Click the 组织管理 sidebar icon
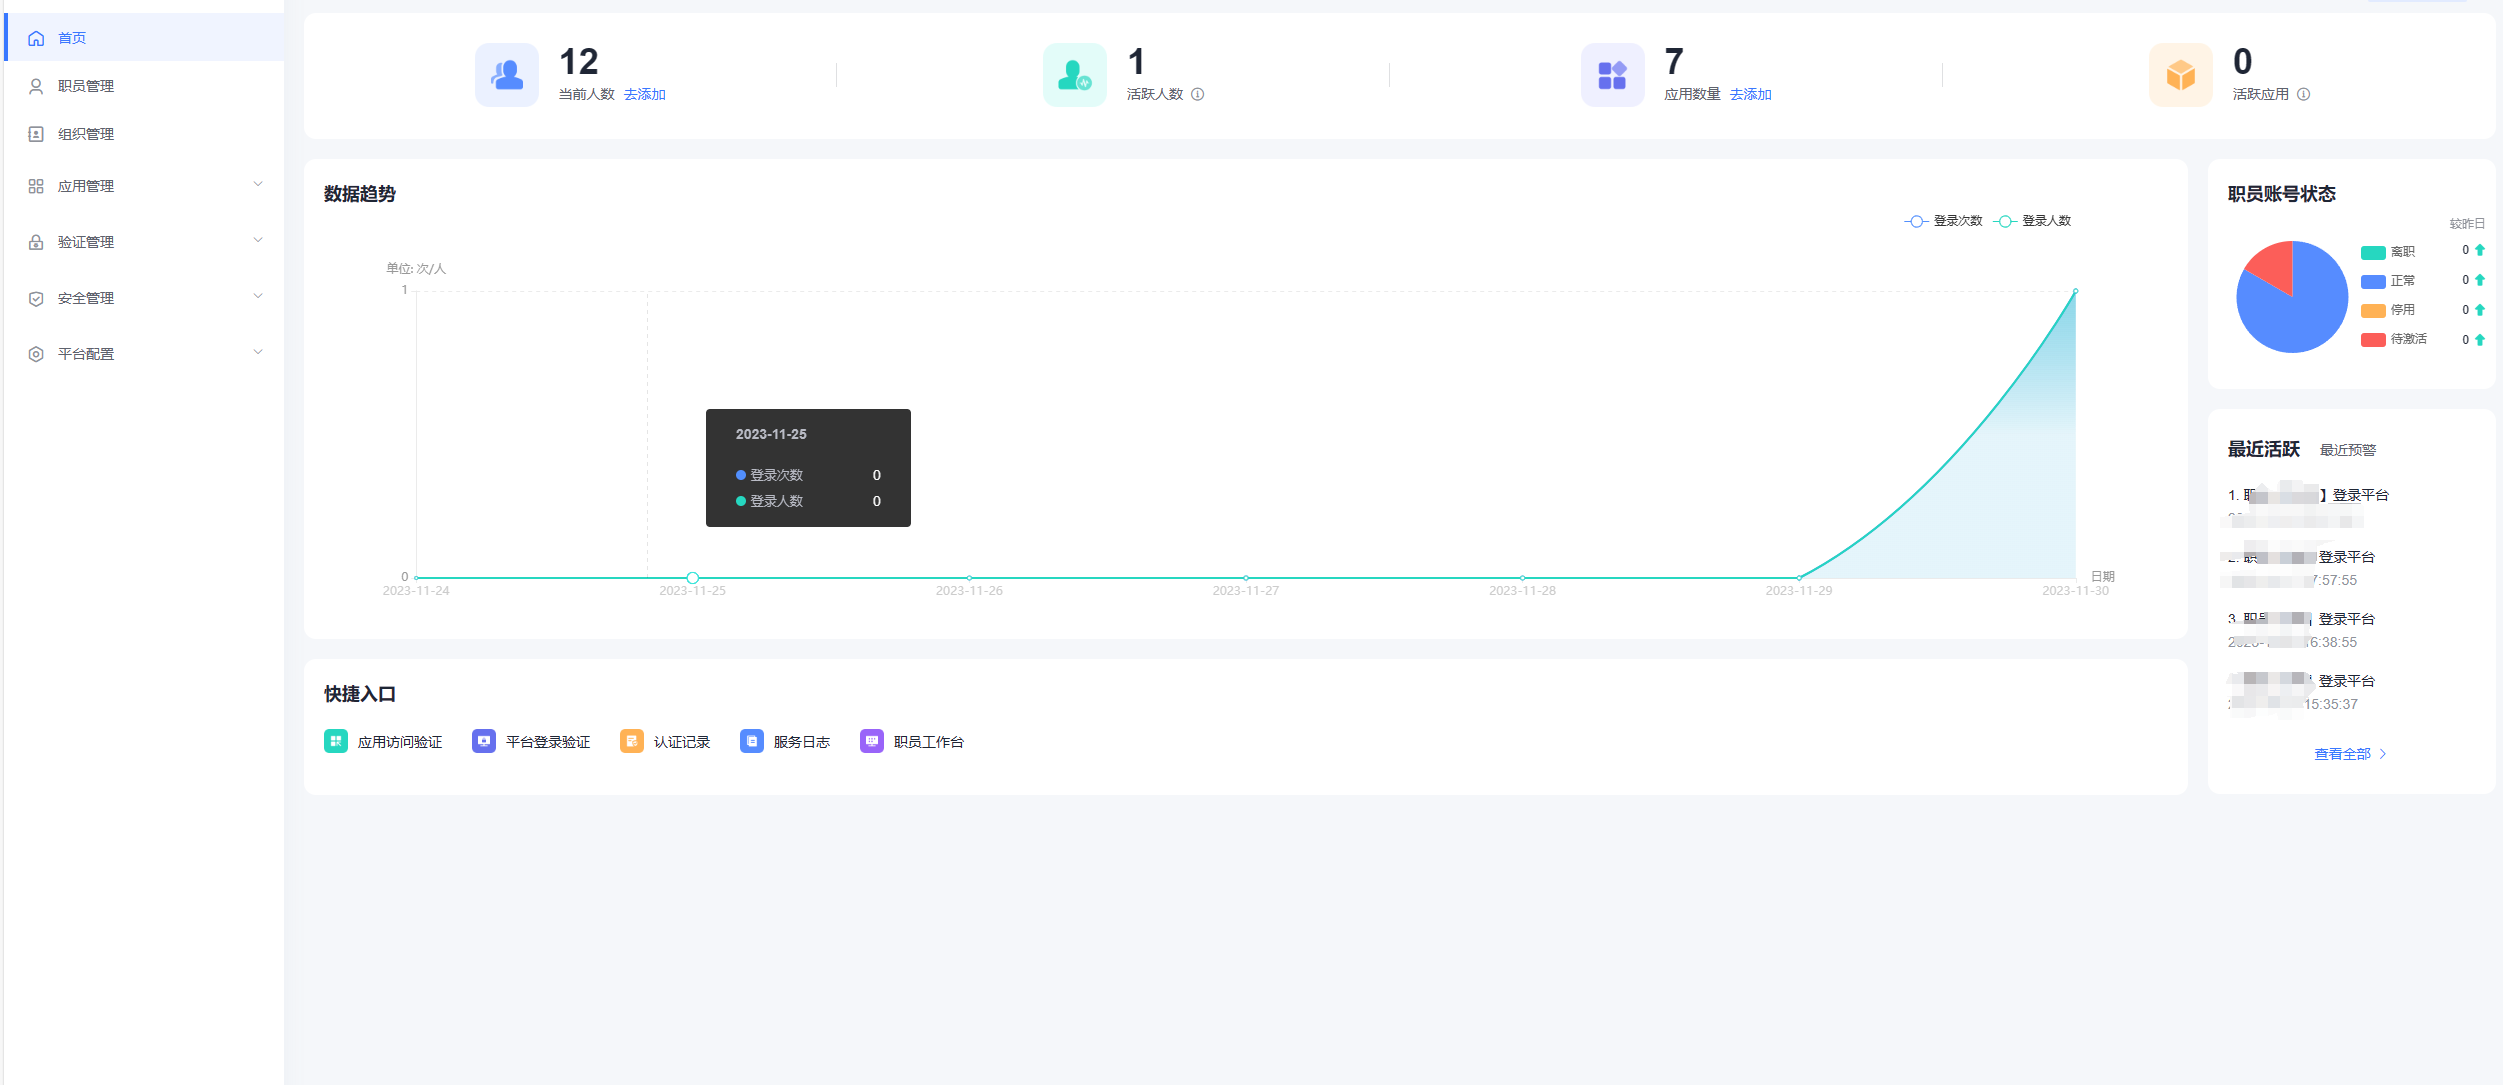Viewport: 2503px width, 1085px height. (36, 134)
